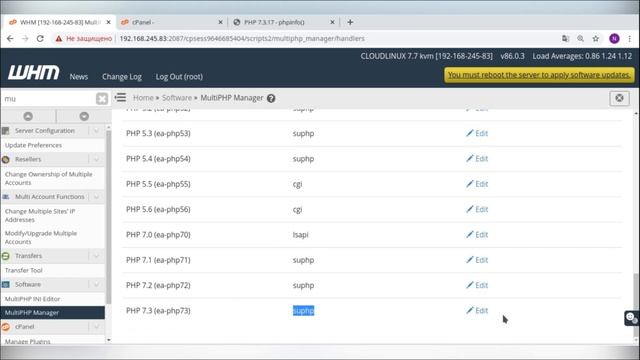Click the Resellers section icon
The height and width of the screenshot is (360, 640).
coord(6,160)
